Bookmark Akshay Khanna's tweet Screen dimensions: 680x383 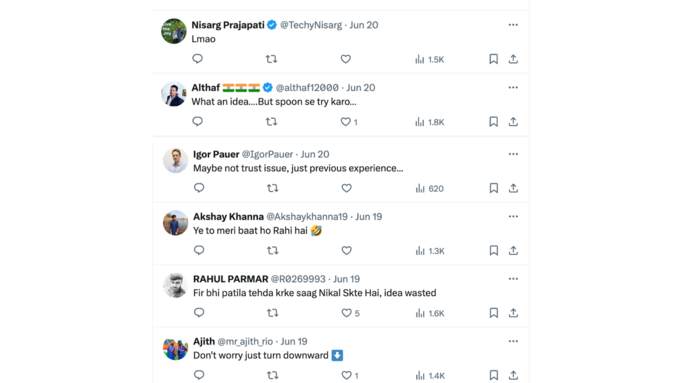(x=494, y=250)
